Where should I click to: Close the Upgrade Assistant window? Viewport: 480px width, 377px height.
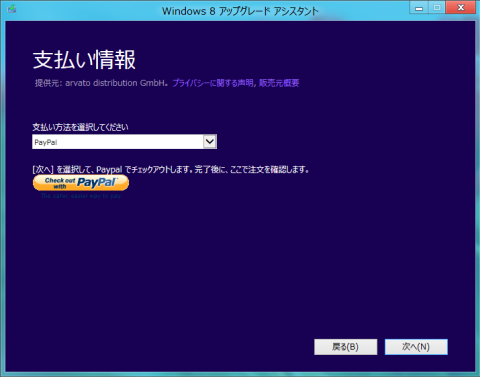click(x=461, y=8)
